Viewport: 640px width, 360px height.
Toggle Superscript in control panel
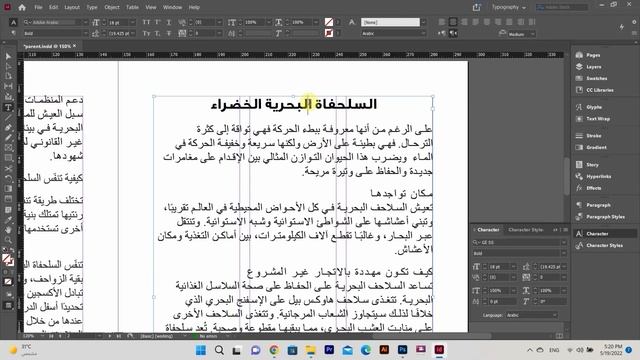158,22
